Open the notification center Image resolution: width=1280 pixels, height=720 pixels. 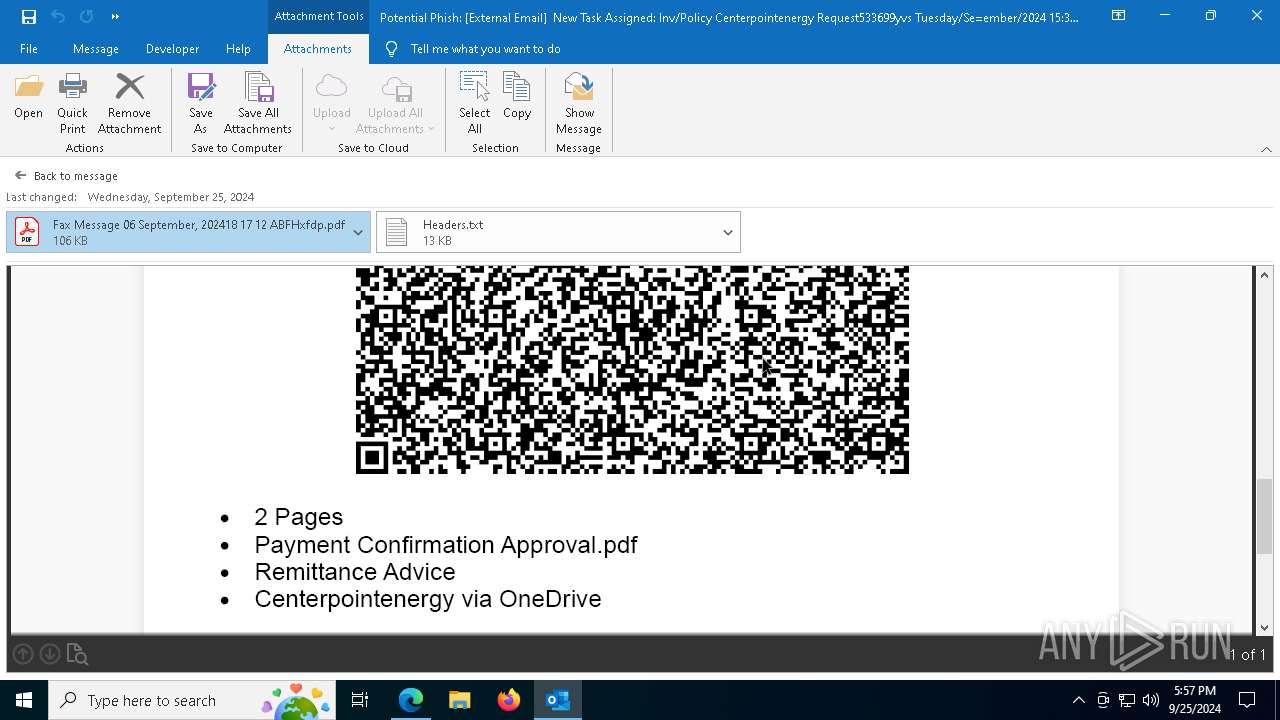(1247, 700)
